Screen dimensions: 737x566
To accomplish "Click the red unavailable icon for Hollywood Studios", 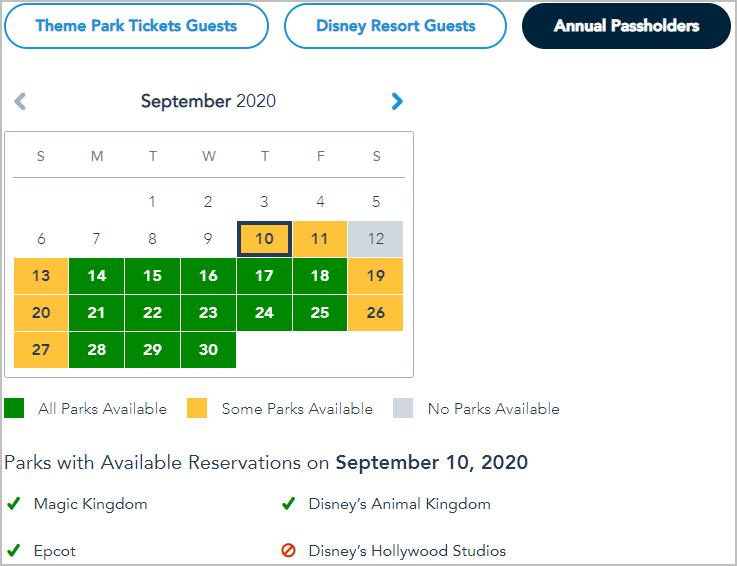I will [x=288, y=550].
